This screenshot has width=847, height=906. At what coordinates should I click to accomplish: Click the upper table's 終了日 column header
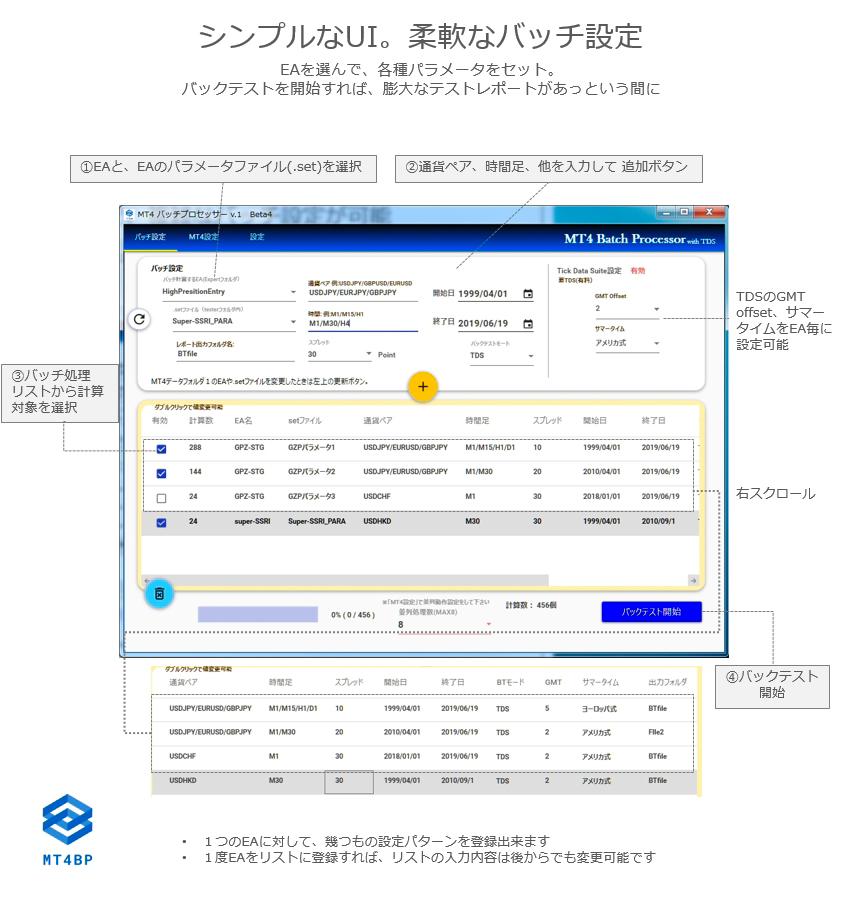click(653, 421)
